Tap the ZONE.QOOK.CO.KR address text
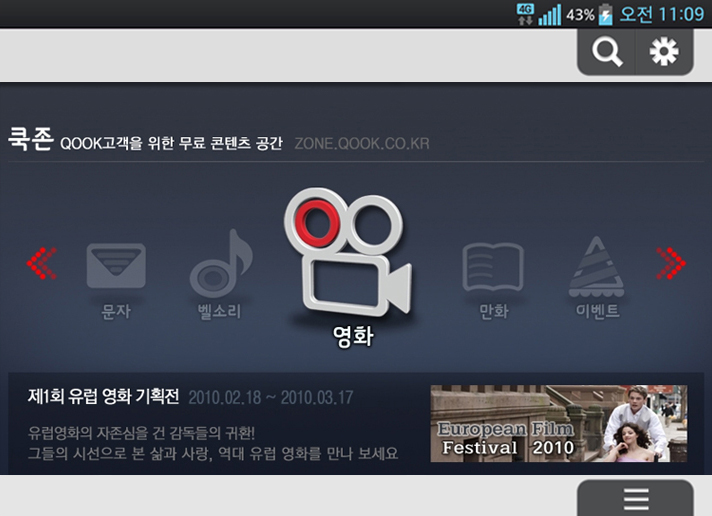The width and height of the screenshot is (712, 516). (x=362, y=143)
